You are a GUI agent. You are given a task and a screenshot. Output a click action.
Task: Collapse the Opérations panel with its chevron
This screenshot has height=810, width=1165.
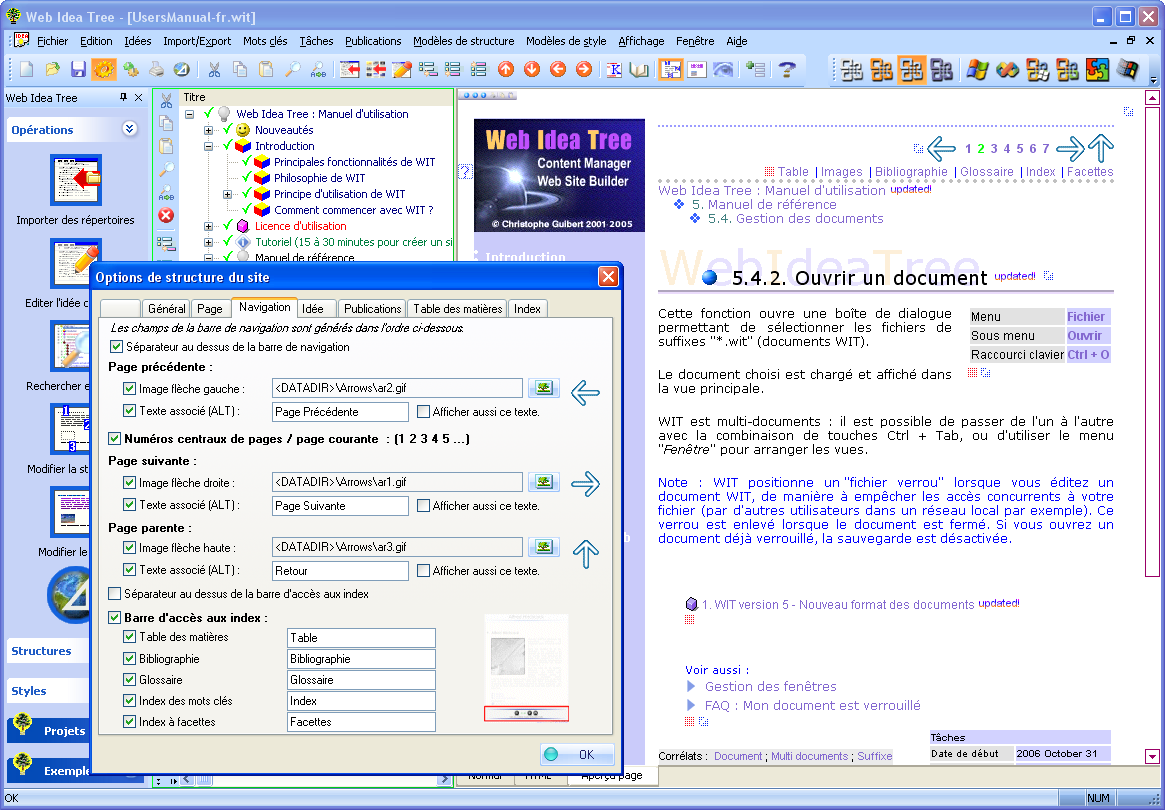(x=127, y=129)
